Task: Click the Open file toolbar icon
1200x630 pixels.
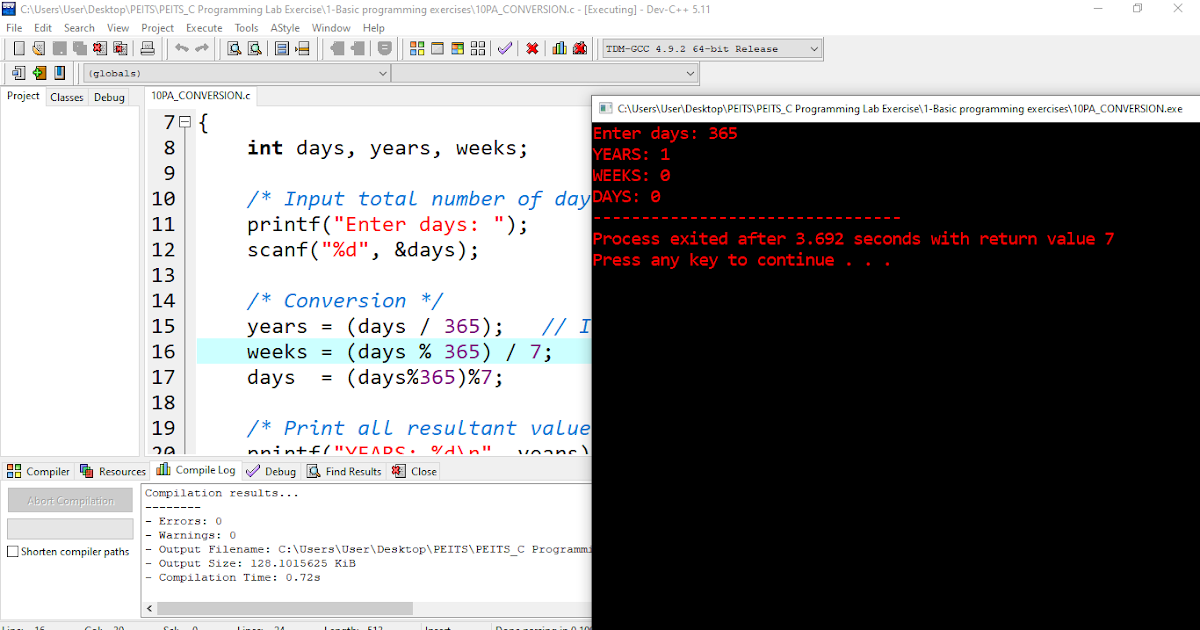Action: [37, 48]
